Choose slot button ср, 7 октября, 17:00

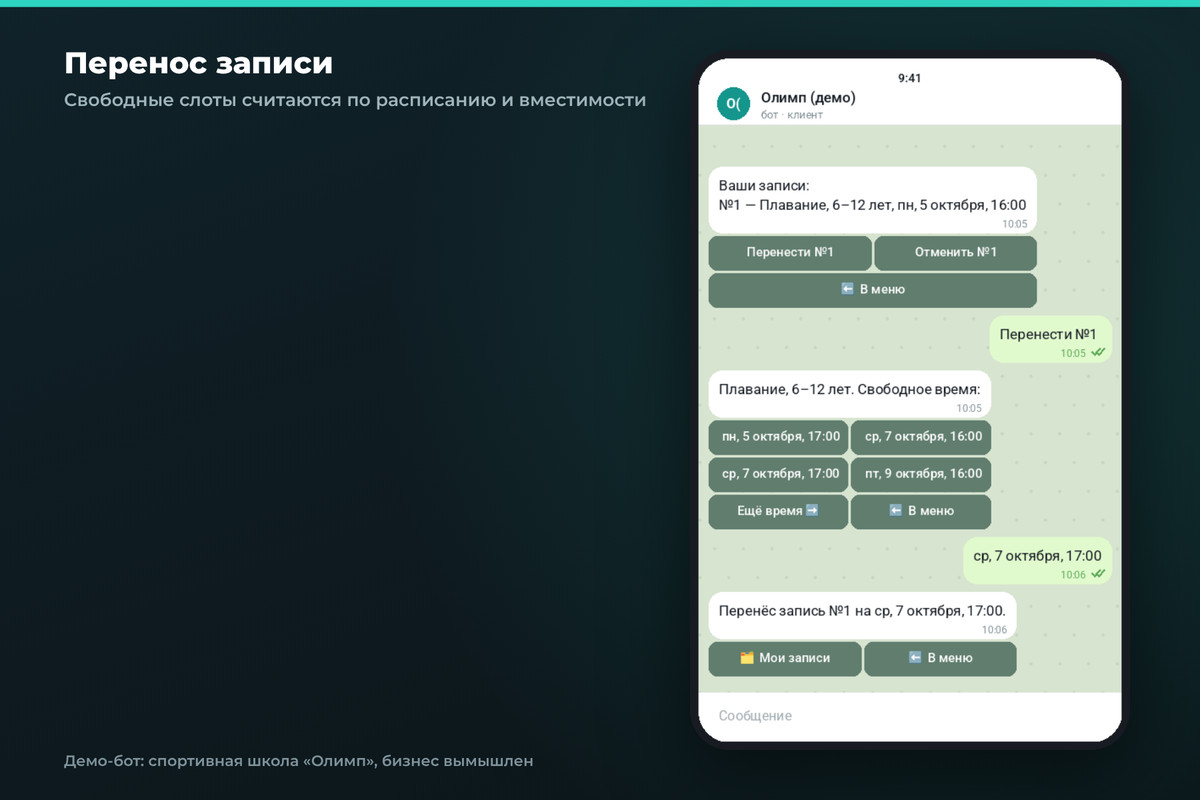coord(779,474)
